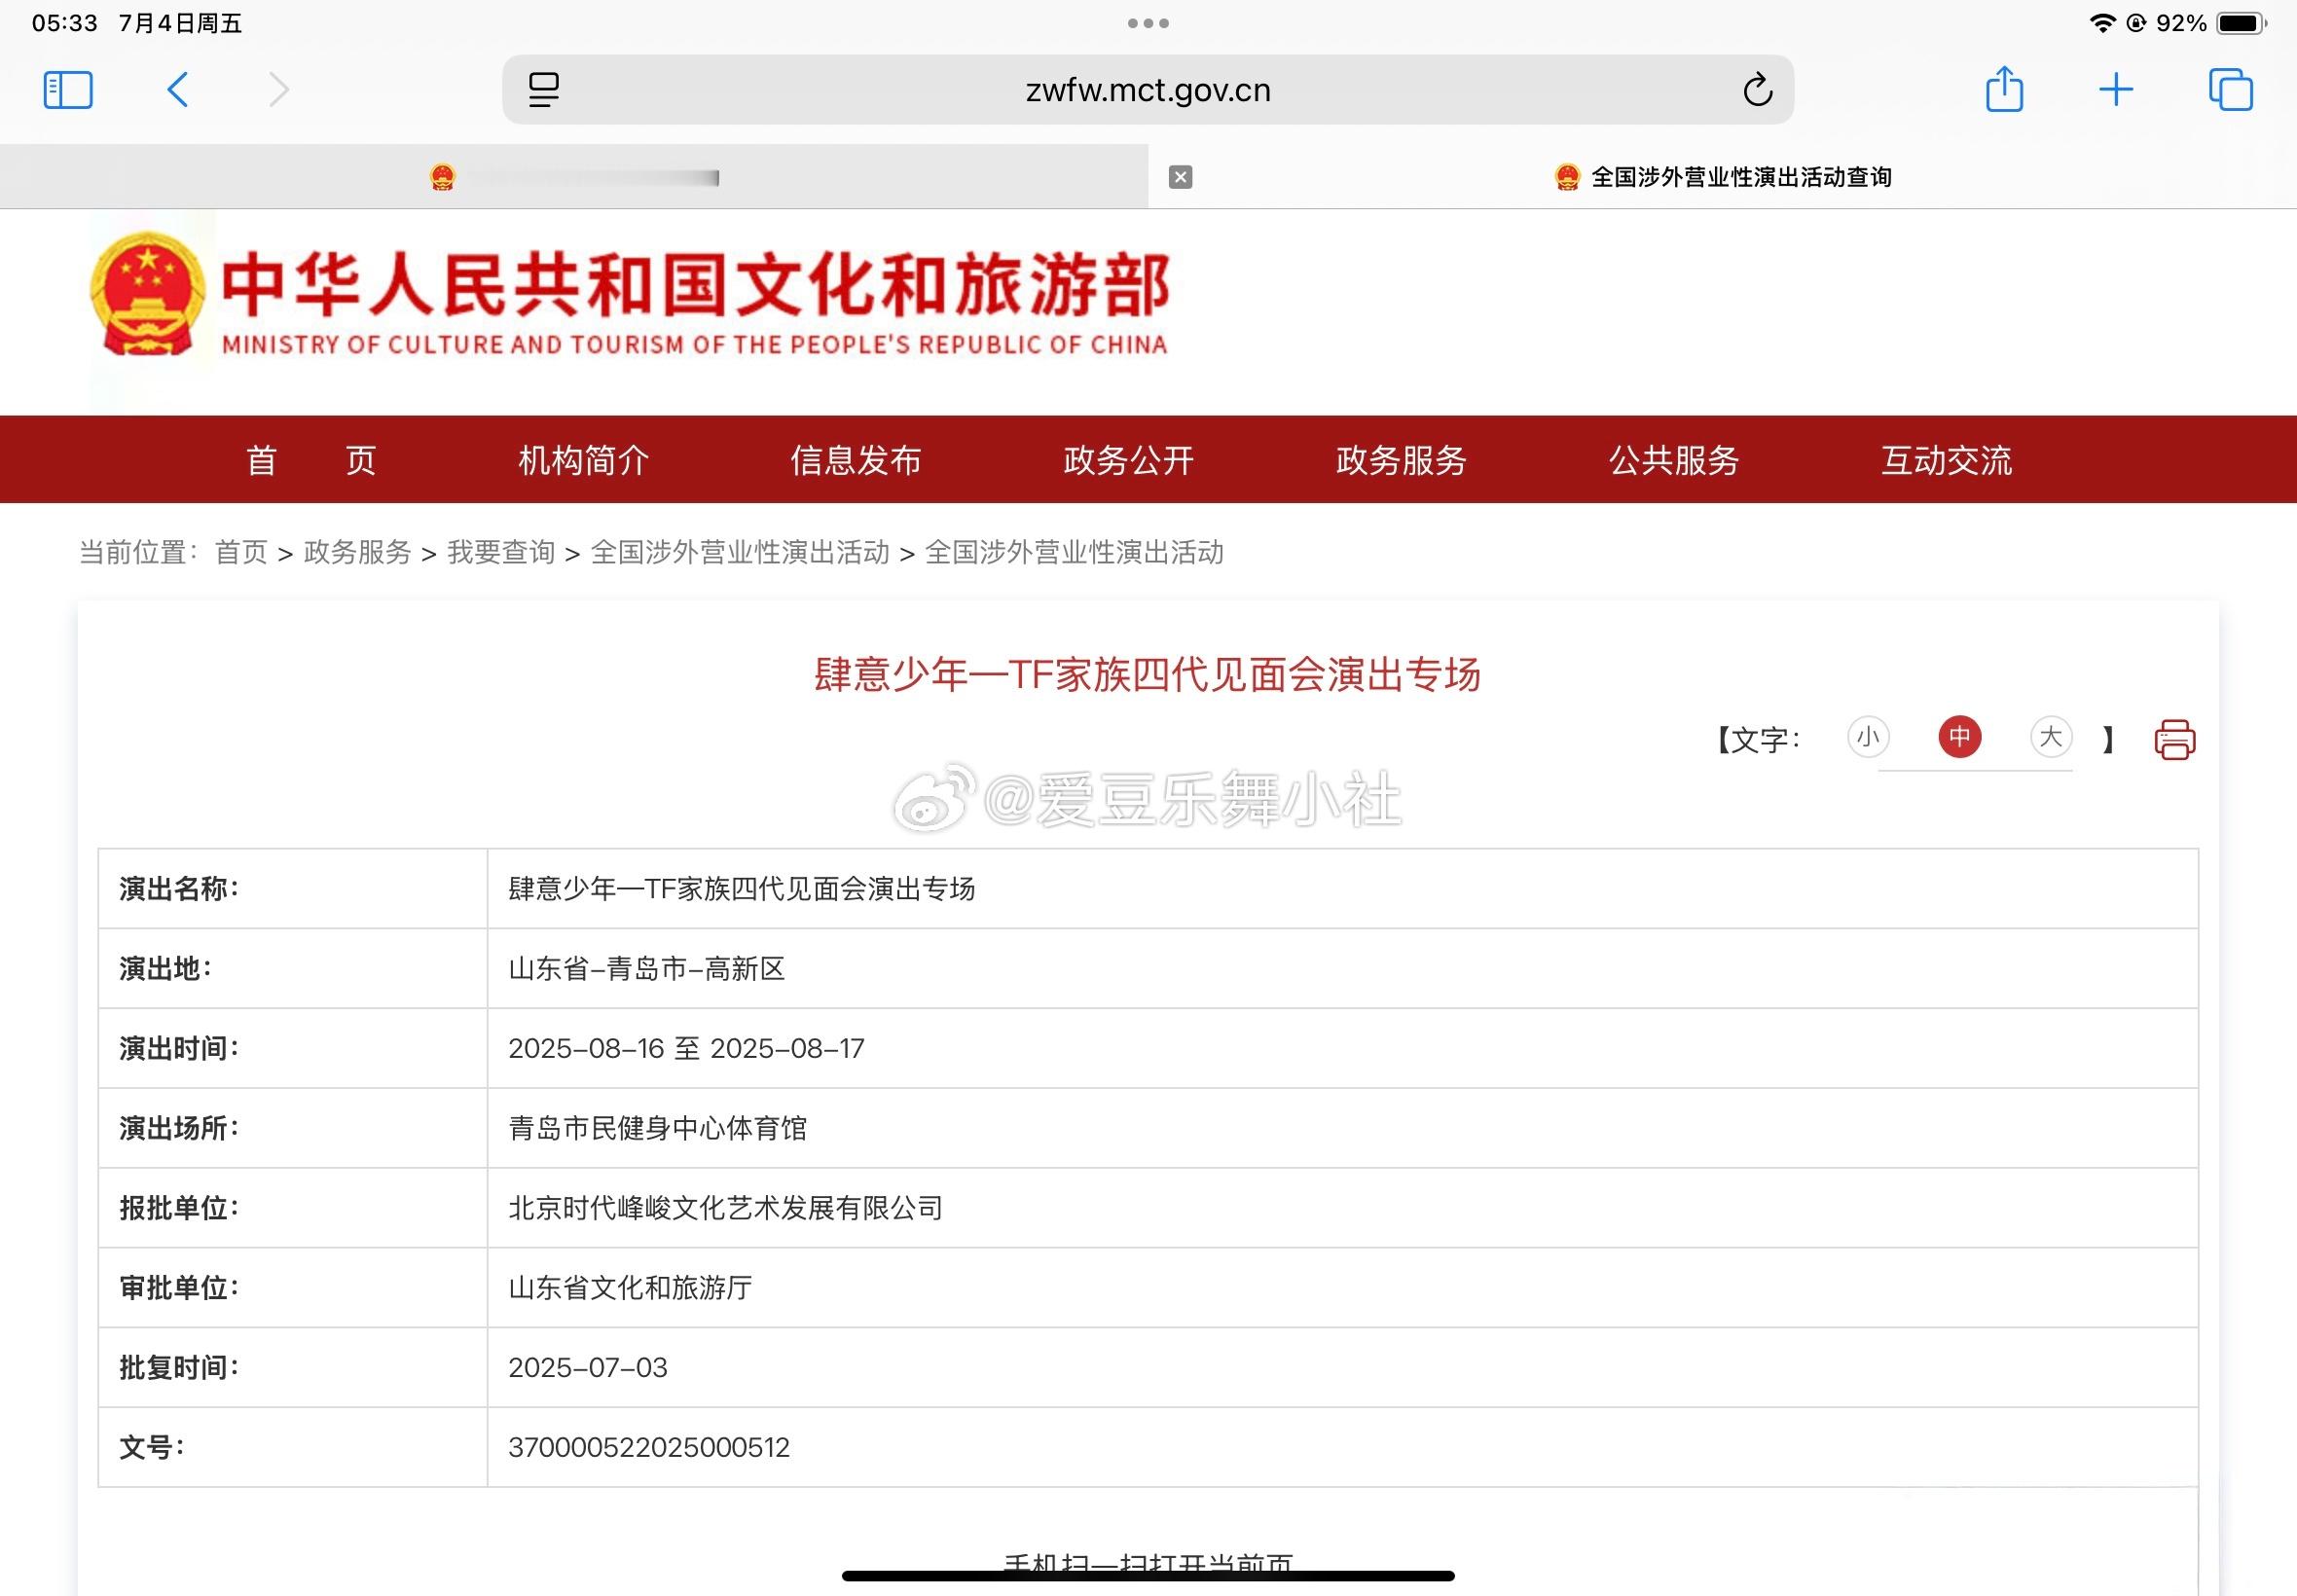The width and height of the screenshot is (2297, 1596).
Task: Set text size to large 大
Action: point(2050,737)
